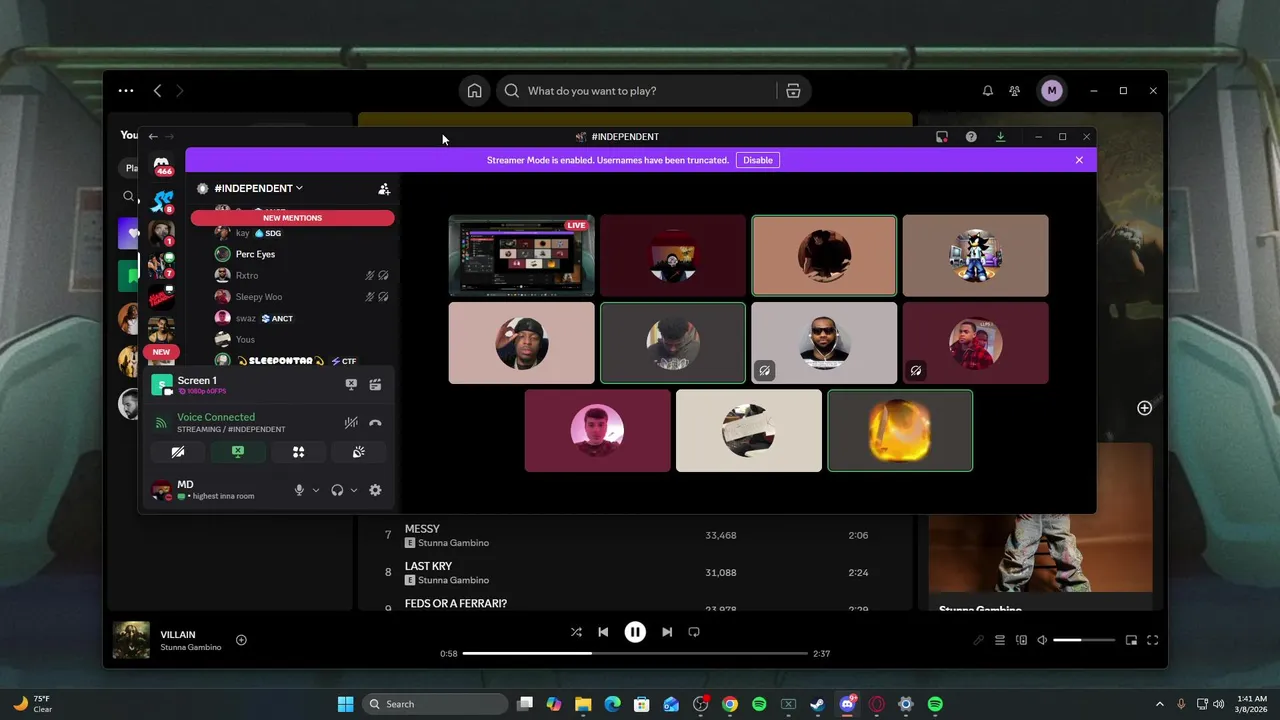Viewport: 1280px width, 720px height.
Task: Open Spotify profile avatar M menu
Action: pyautogui.click(x=1051, y=91)
